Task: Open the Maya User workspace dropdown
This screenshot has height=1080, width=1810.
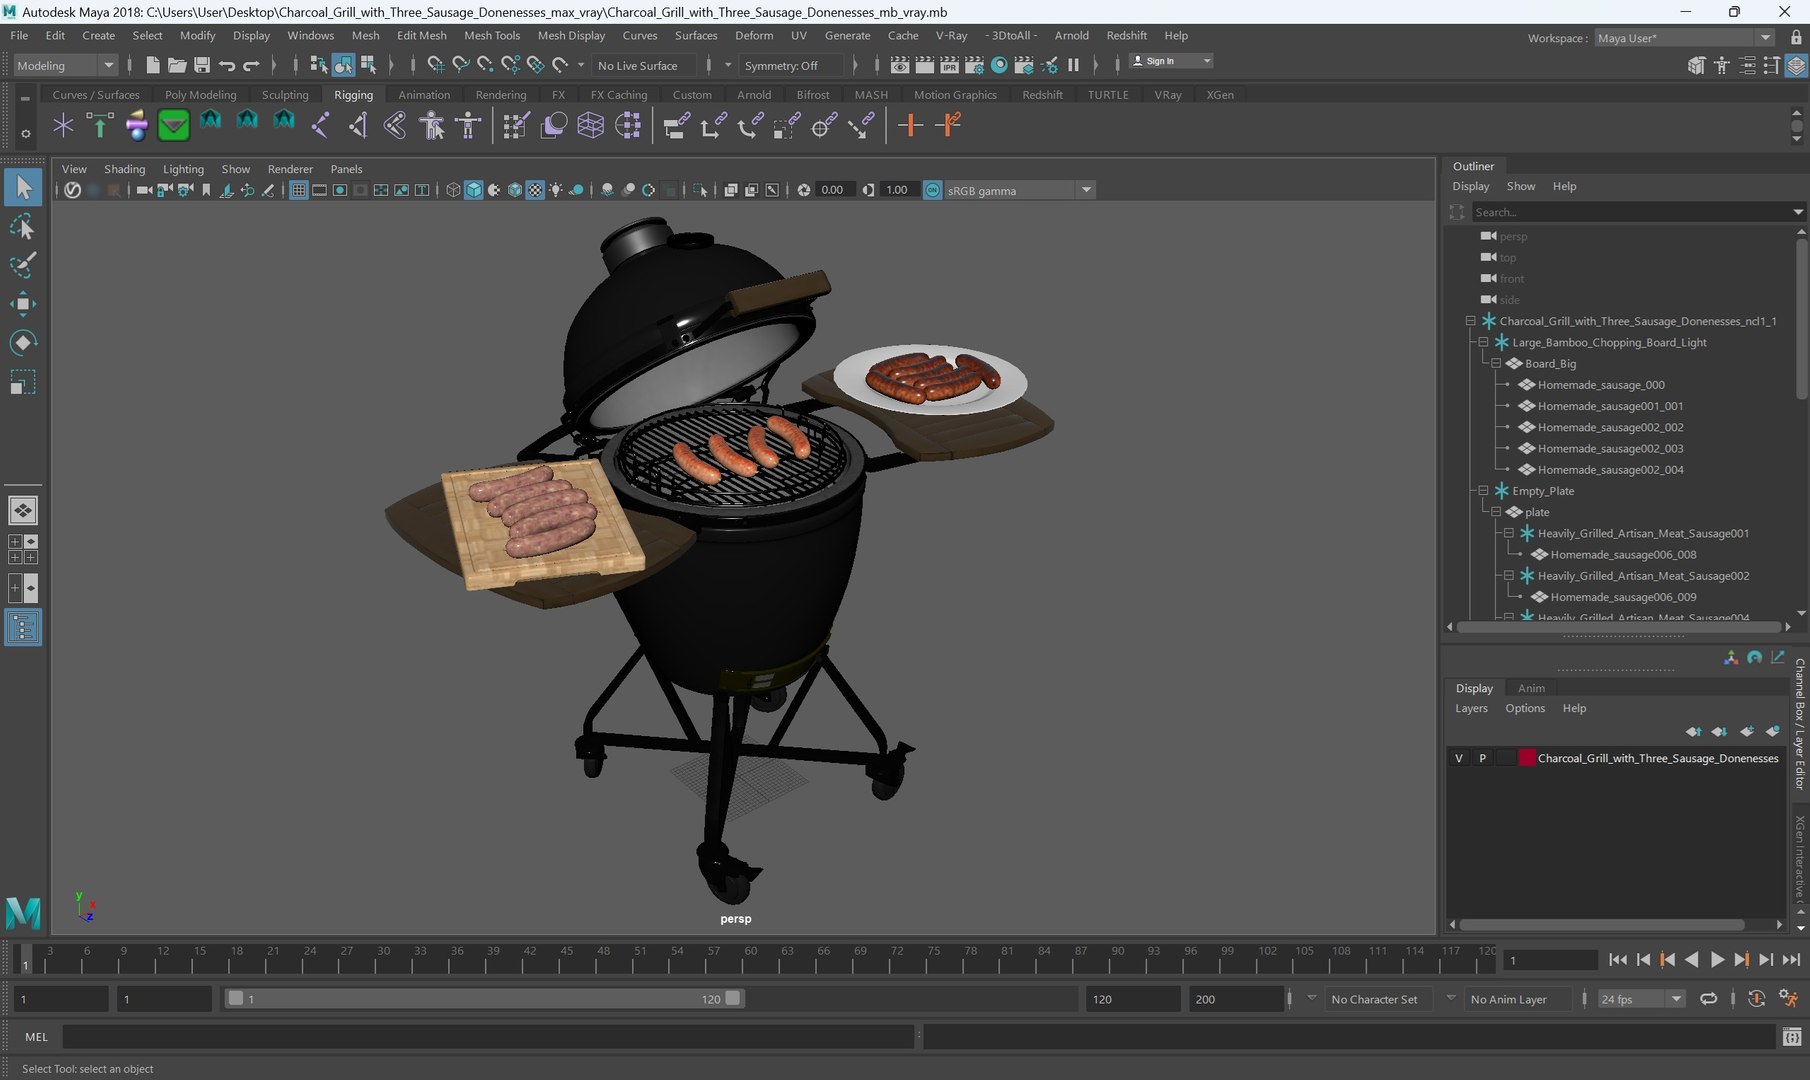Action: coord(1684,38)
